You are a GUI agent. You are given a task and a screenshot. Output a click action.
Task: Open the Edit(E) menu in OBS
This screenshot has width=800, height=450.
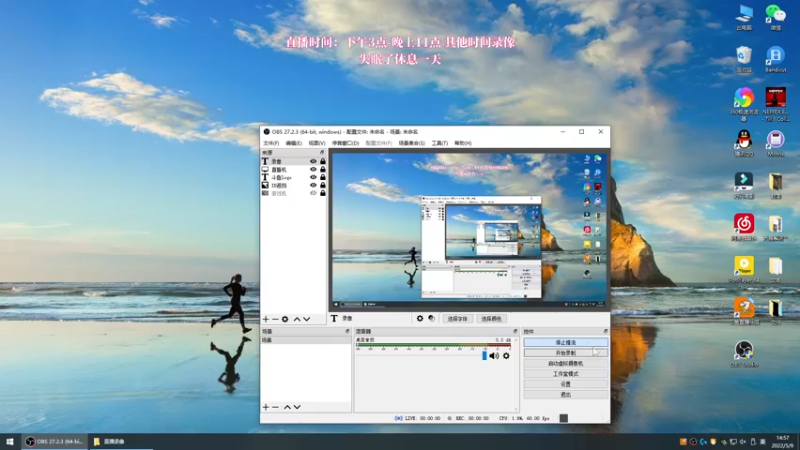pyautogui.click(x=293, y=143)
